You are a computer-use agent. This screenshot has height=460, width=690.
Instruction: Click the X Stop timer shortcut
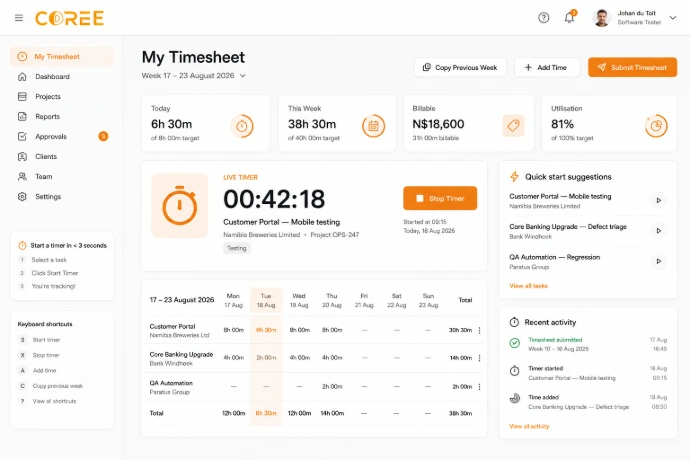coord(40,355)
